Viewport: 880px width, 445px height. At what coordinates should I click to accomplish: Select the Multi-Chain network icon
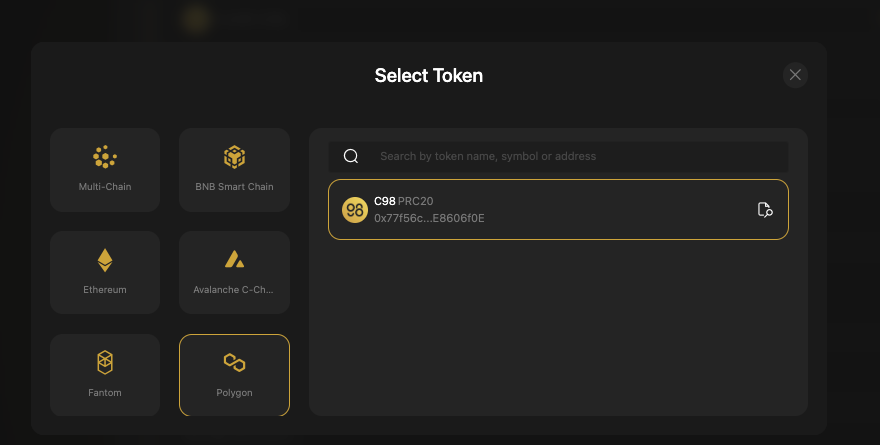click(x=105, y=157)
